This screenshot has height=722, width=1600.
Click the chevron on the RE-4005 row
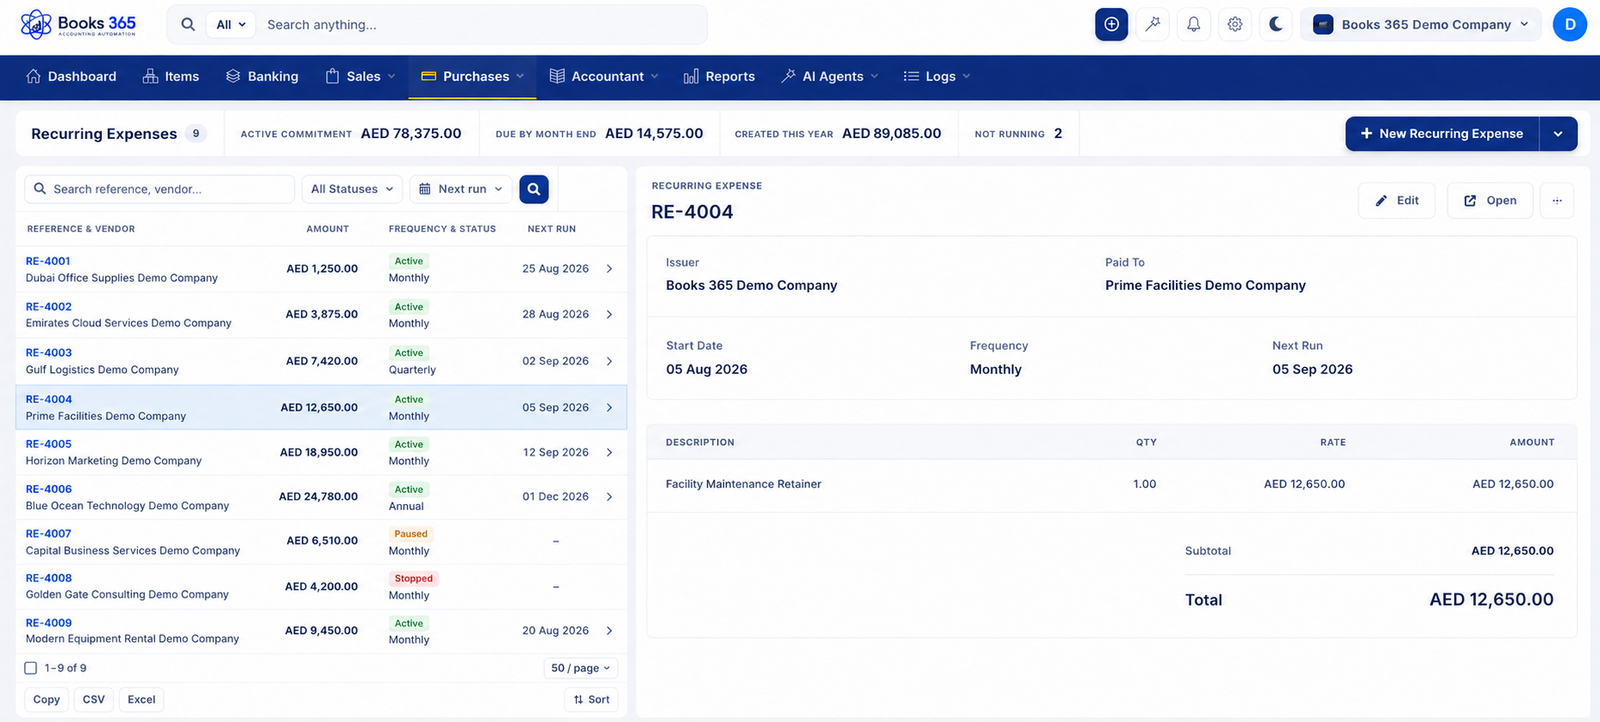[x=609, y=453]
